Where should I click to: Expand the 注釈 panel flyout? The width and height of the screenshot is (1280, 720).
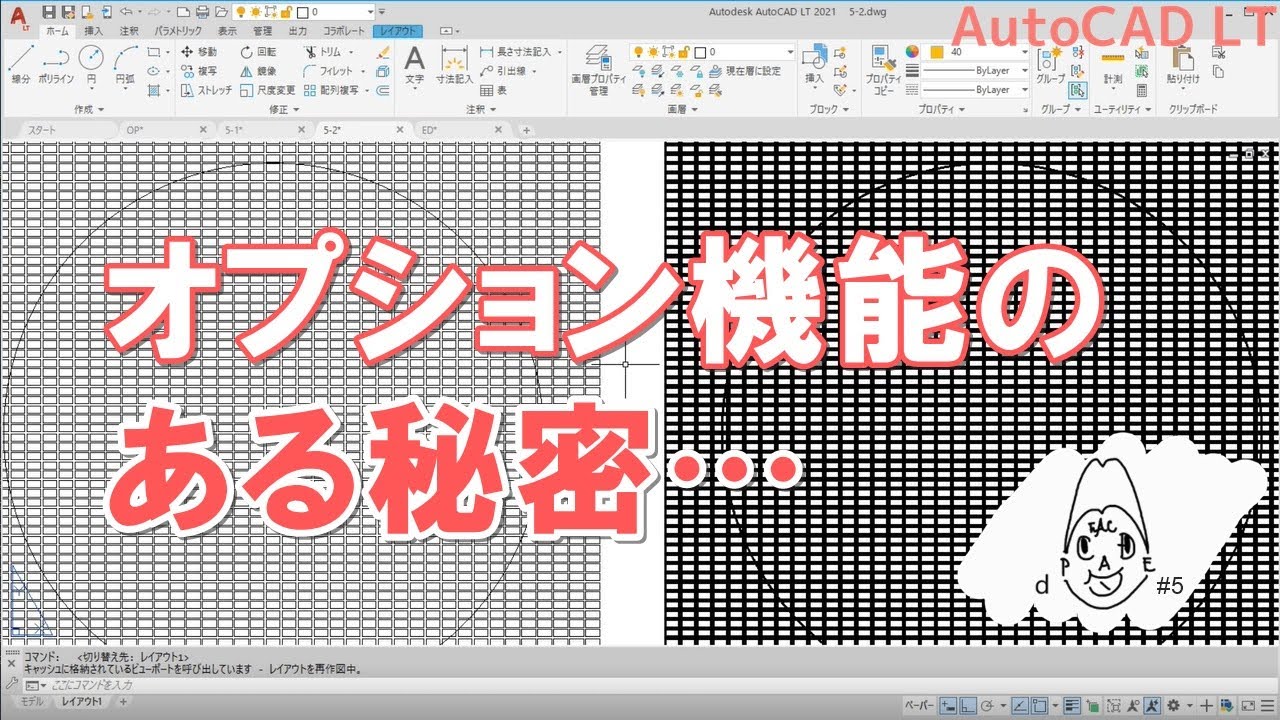(482, 109)
